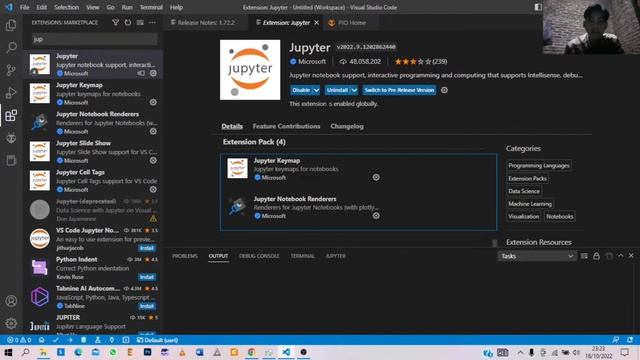Open the Explorer view in activity bar
The image size is (640, 360).
[11, 25]
